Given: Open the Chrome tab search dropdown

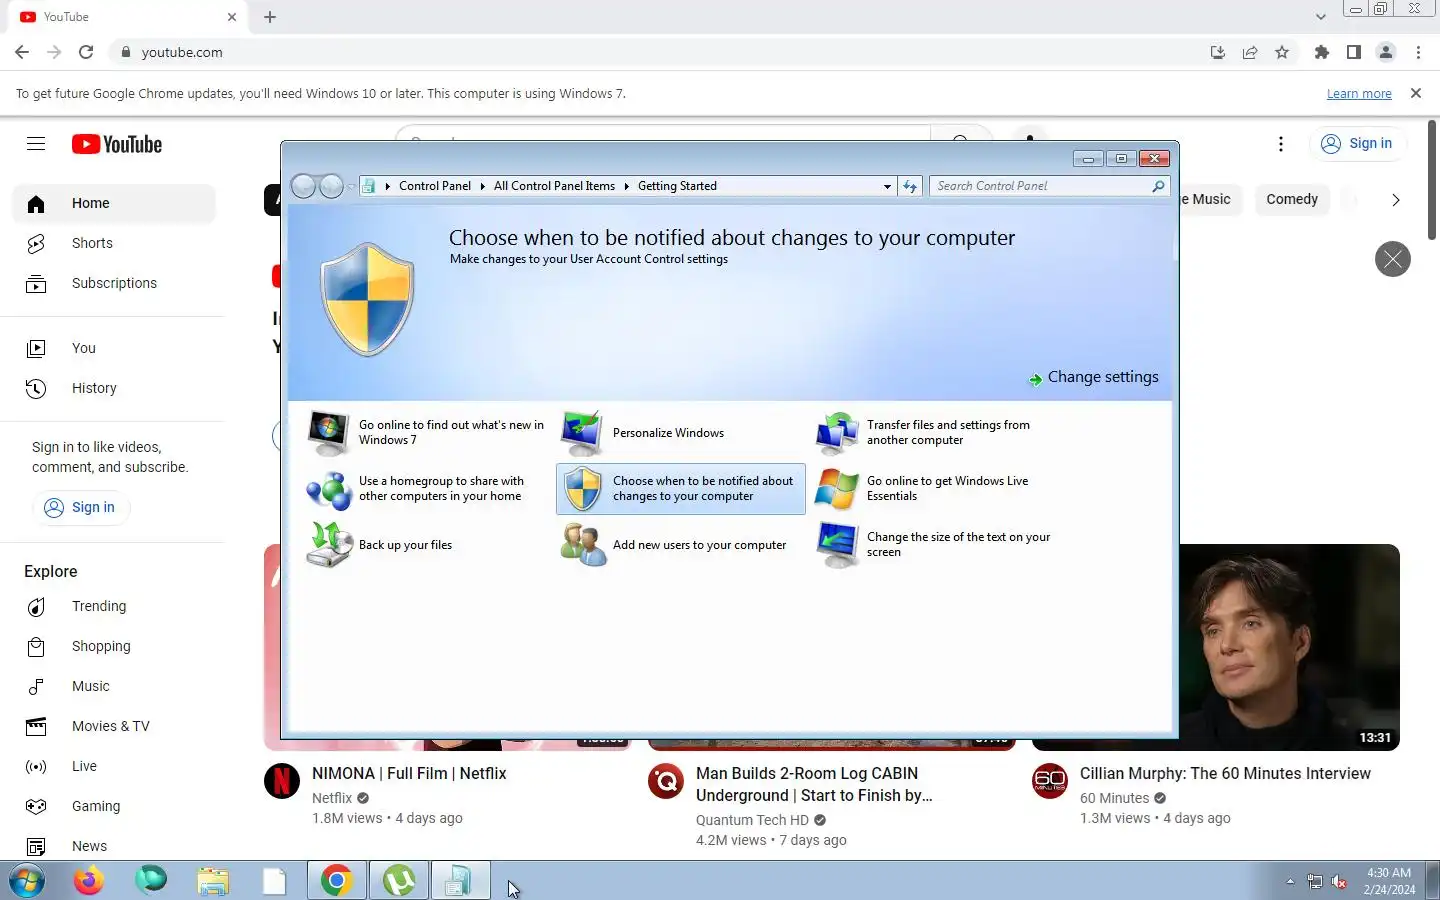Looking at the screenshot, I should (x=1321, y=16).
